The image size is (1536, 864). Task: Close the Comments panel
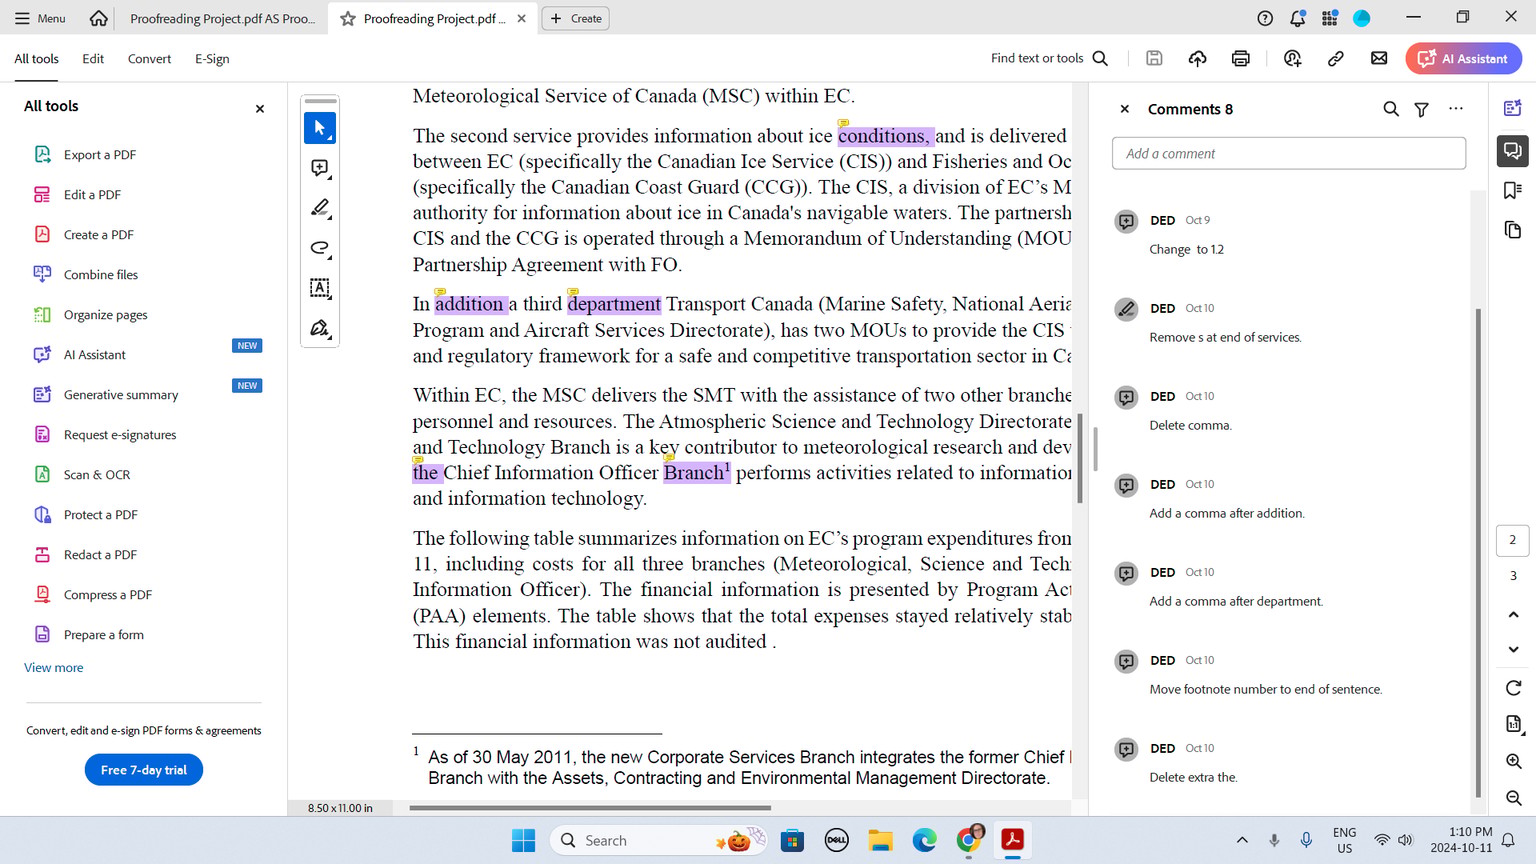coord(1124,108)
